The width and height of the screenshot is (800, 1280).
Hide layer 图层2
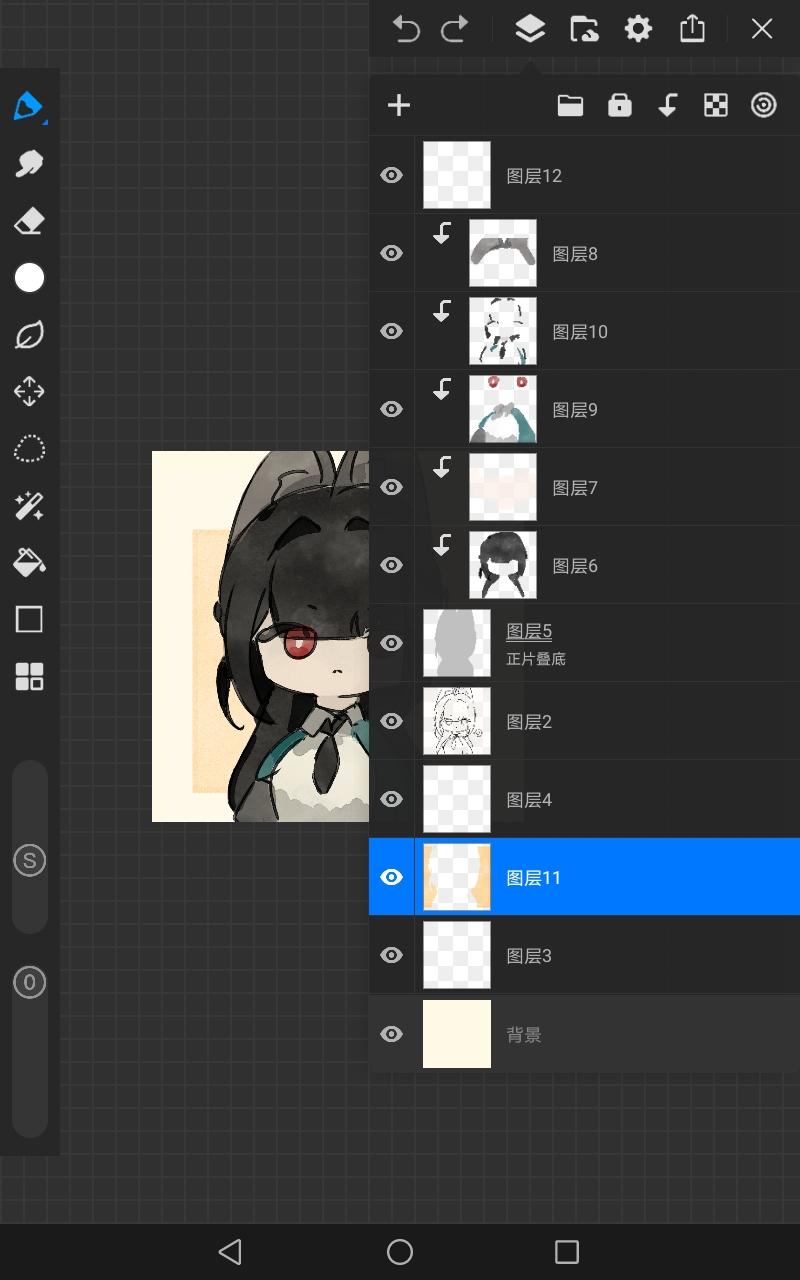coord(392,722)
